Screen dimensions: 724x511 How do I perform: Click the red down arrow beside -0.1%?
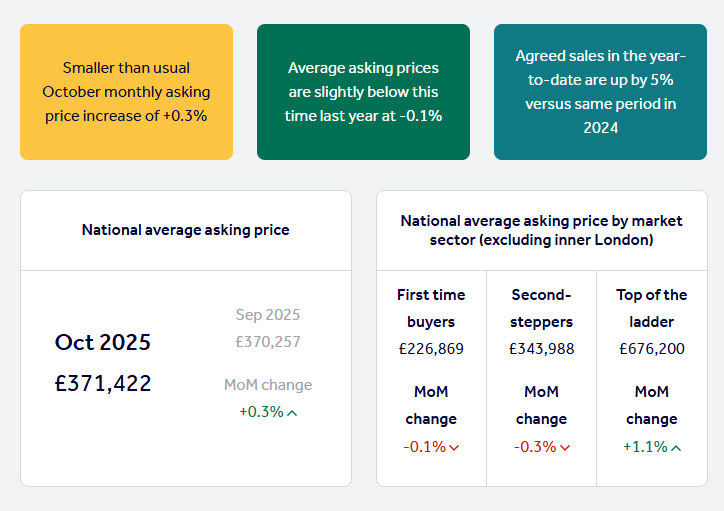(x=454, y=447)
